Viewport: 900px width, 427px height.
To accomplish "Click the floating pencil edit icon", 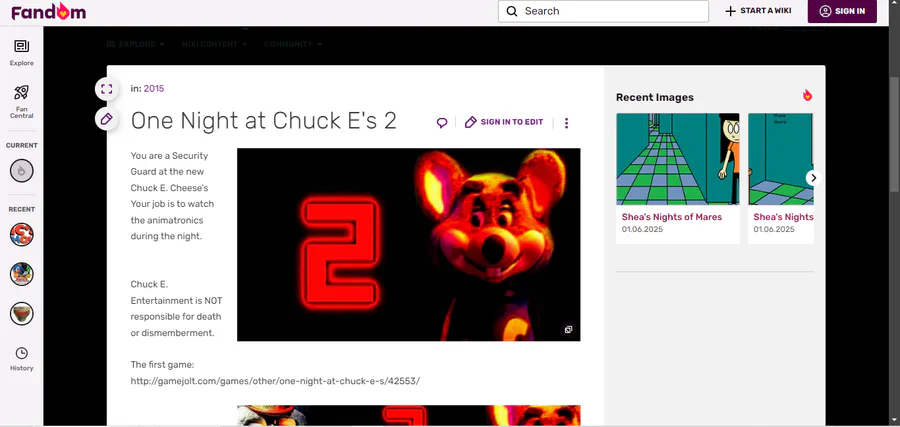I will point(107,119).
